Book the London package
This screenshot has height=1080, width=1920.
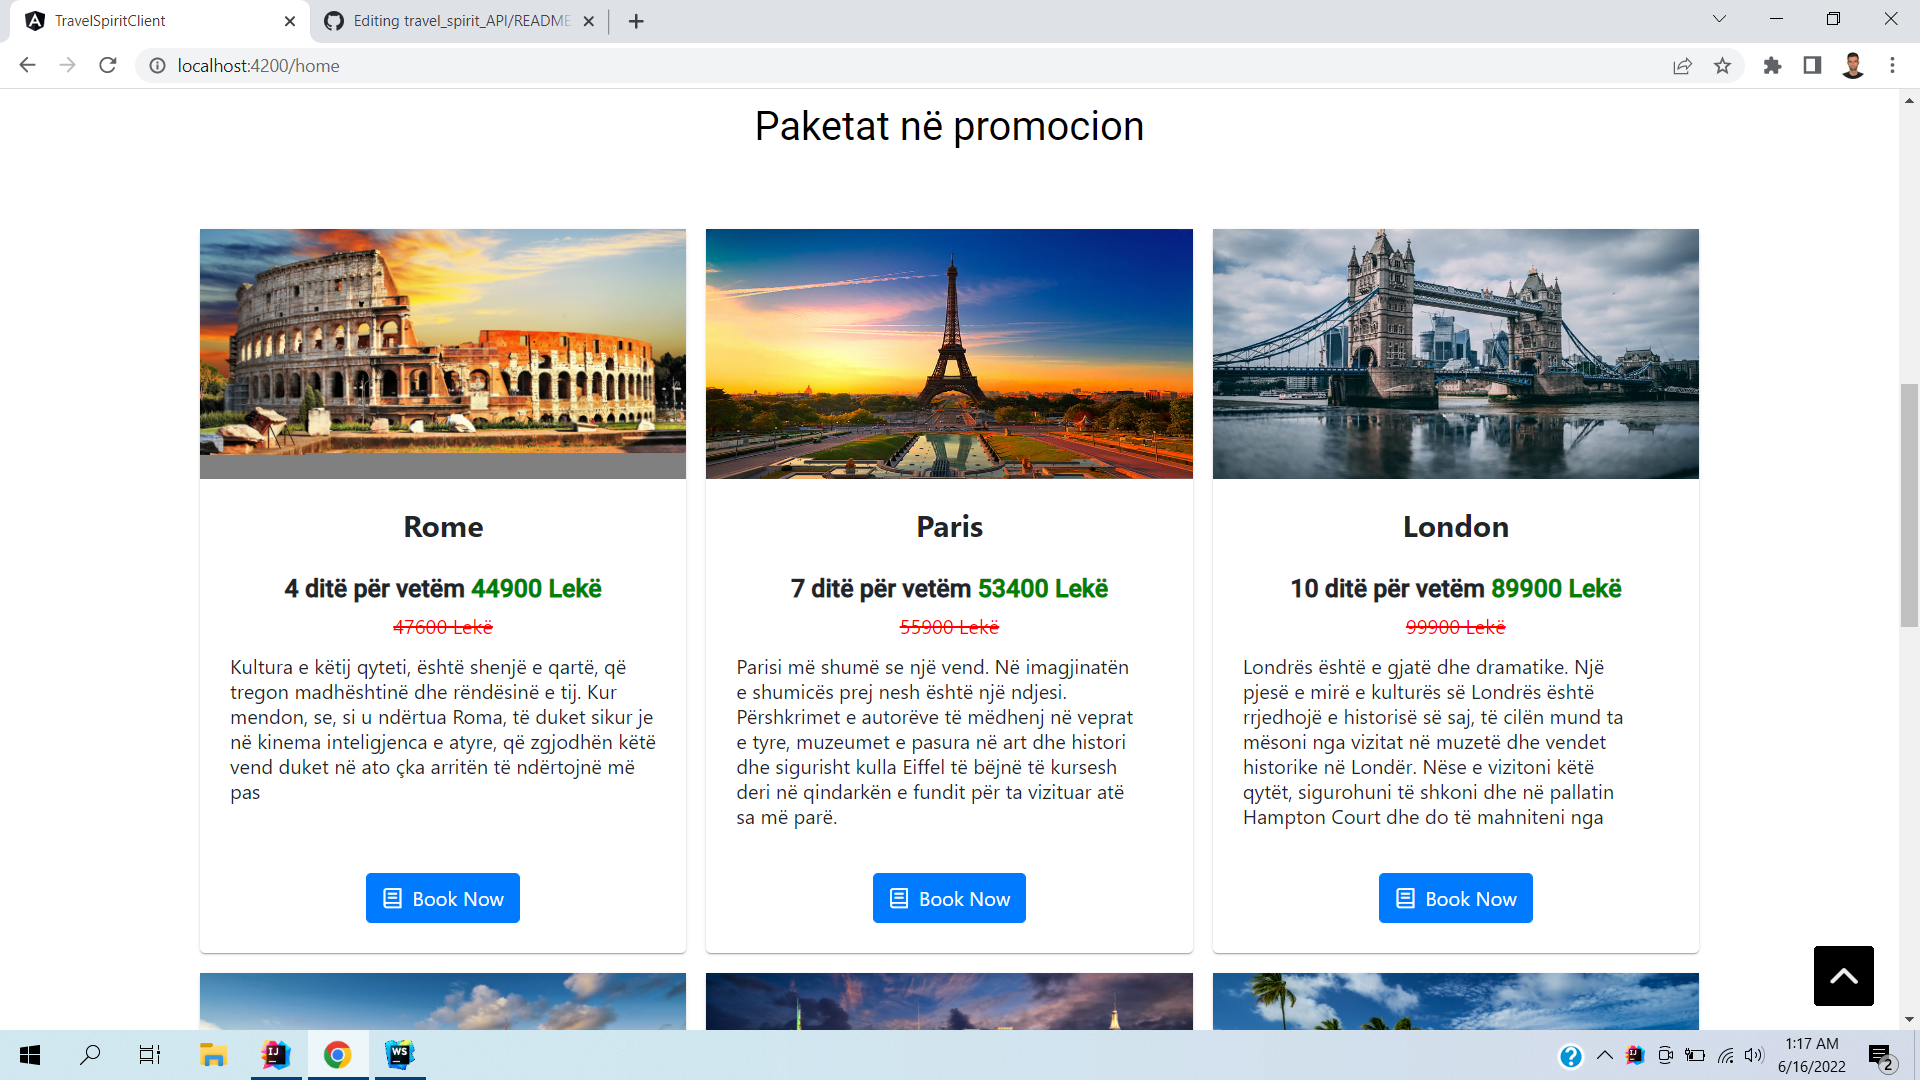(1455, 898)
